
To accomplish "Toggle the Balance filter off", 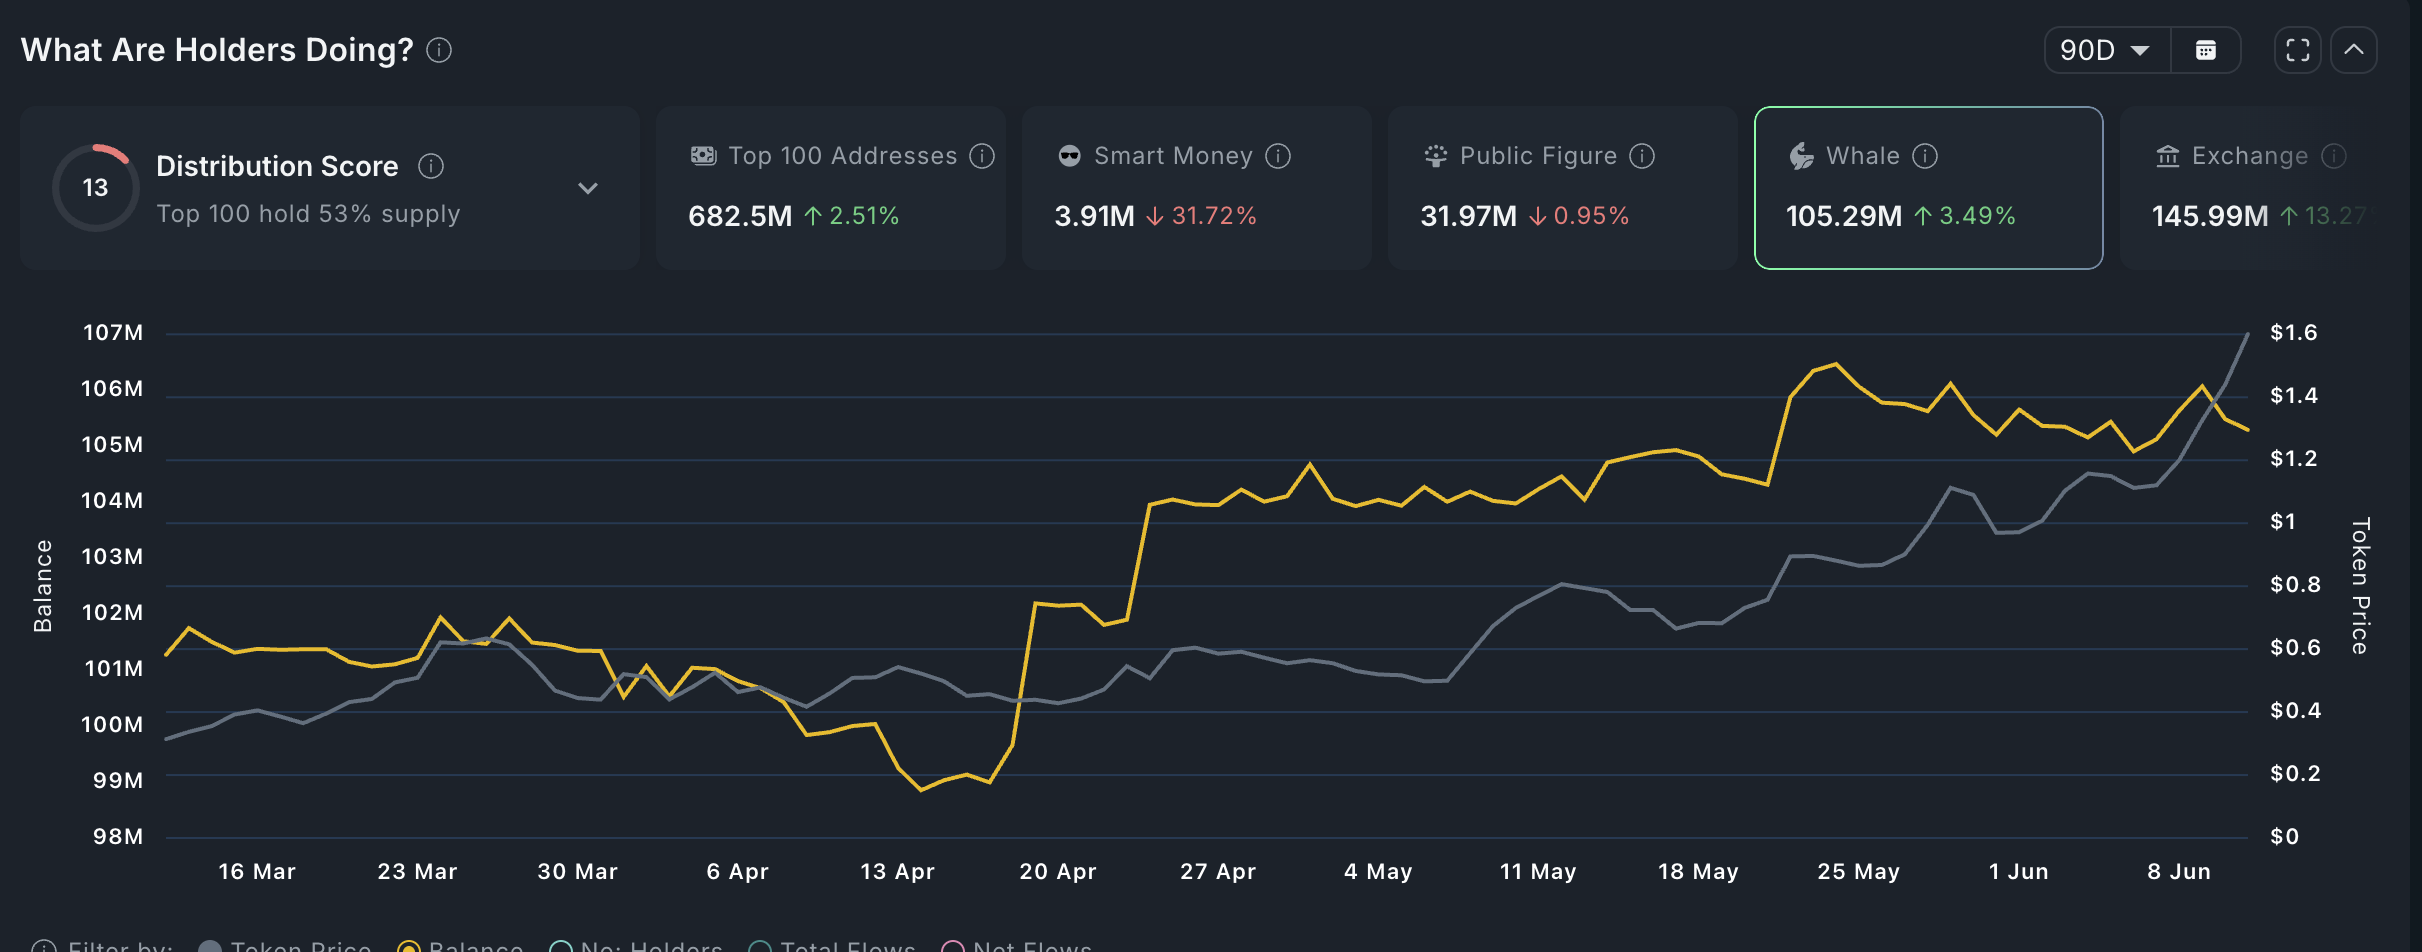I will [461, 945].
